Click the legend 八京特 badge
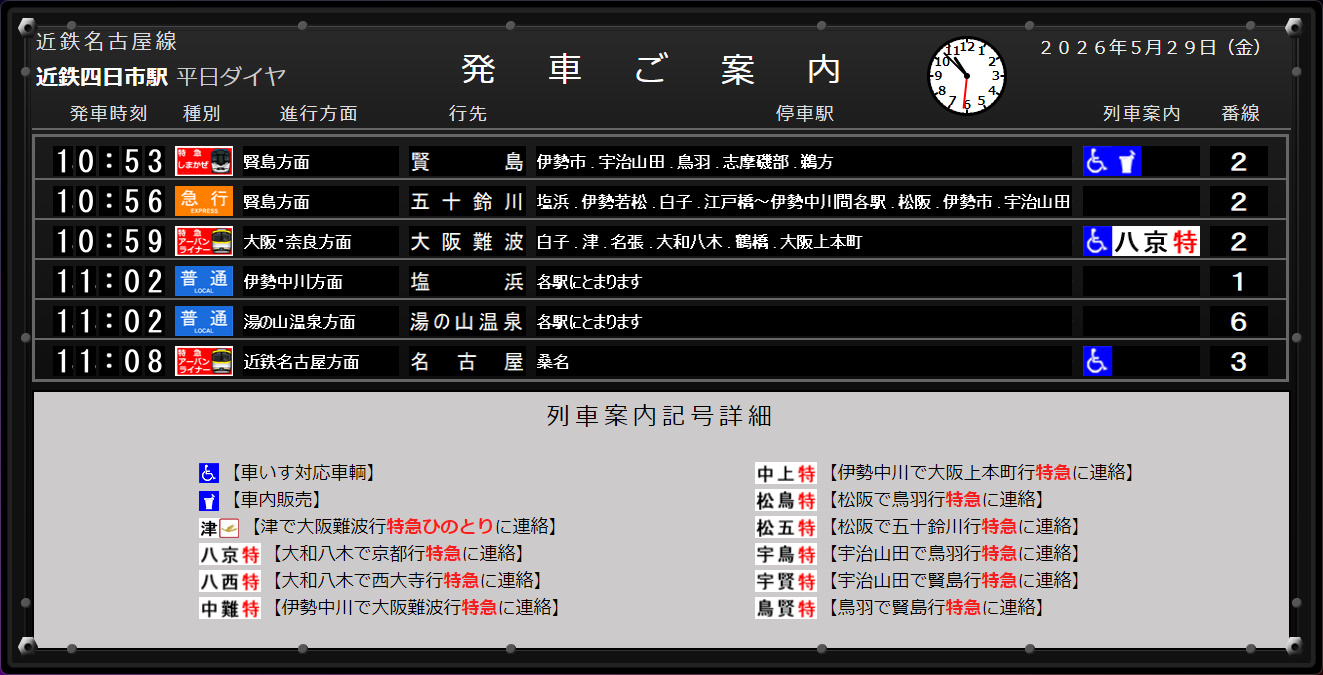 click(x=230, y=554)
